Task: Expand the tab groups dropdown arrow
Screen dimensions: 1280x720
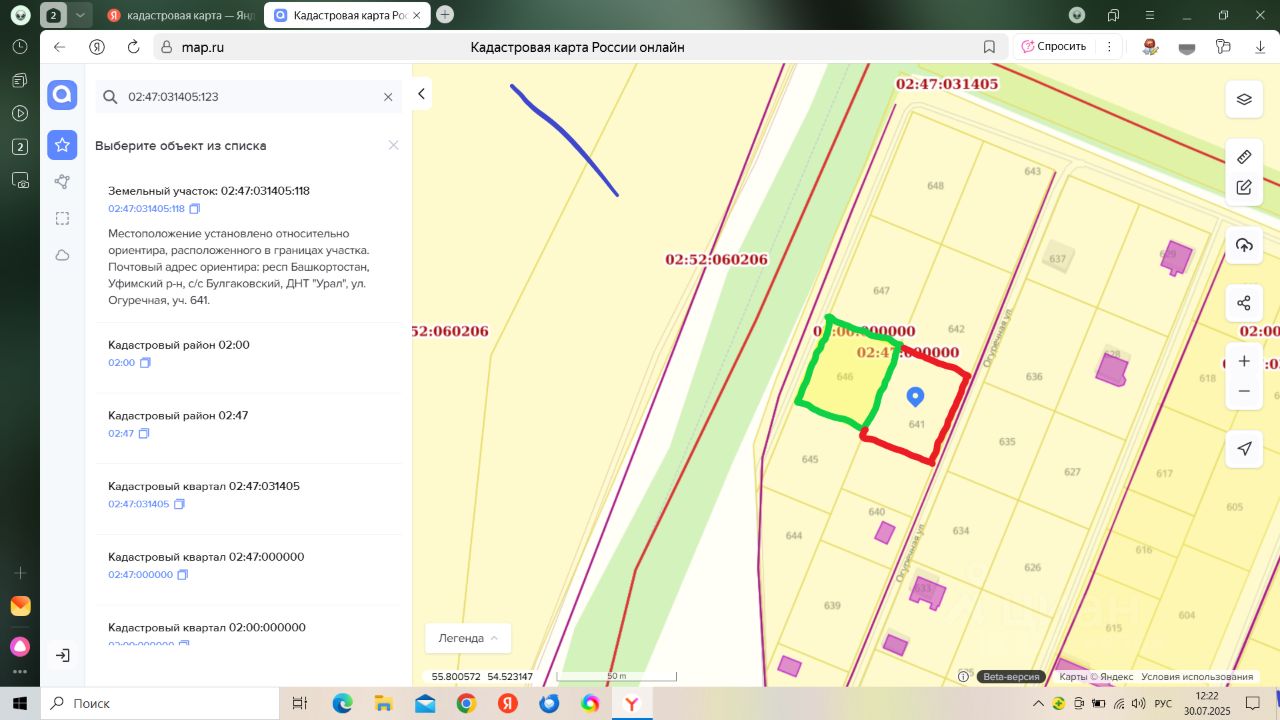Action: click(x=80, y=15)
